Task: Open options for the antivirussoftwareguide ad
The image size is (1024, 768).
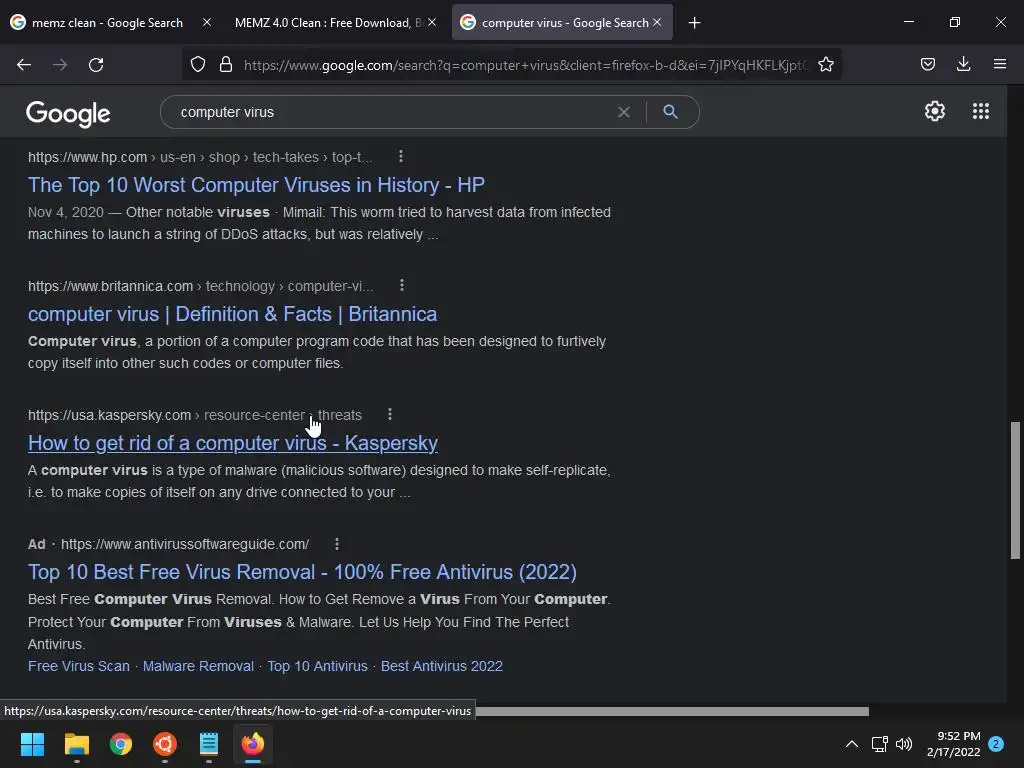Action: point(337,543)
